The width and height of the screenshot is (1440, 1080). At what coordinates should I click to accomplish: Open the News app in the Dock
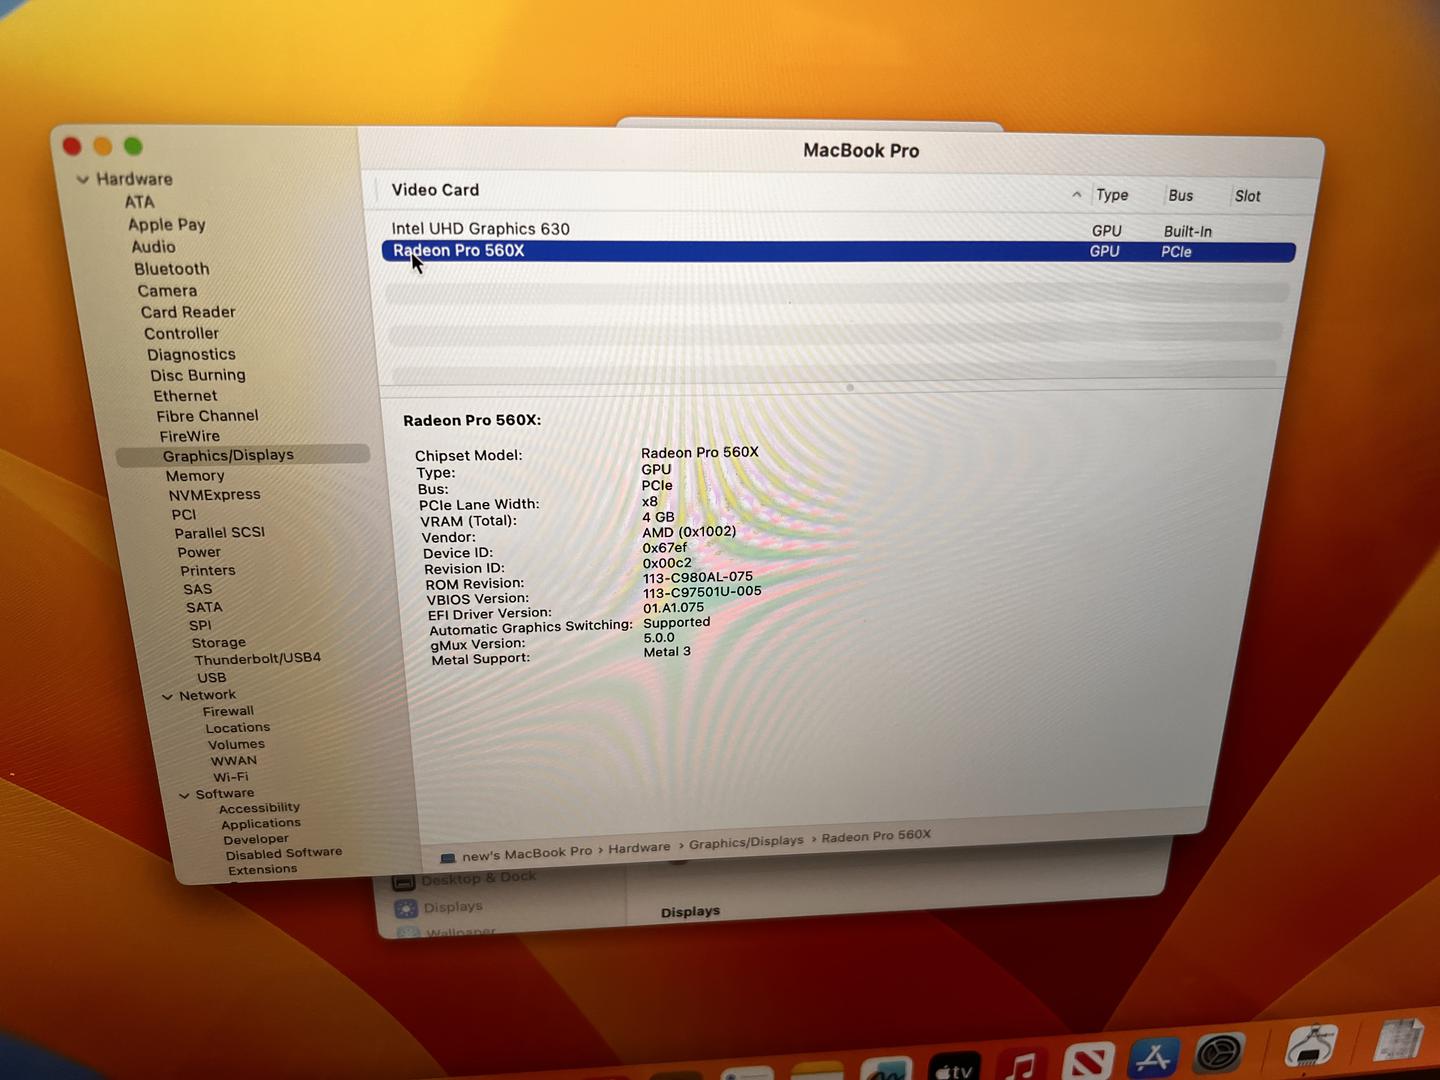click(1087, 1060)
